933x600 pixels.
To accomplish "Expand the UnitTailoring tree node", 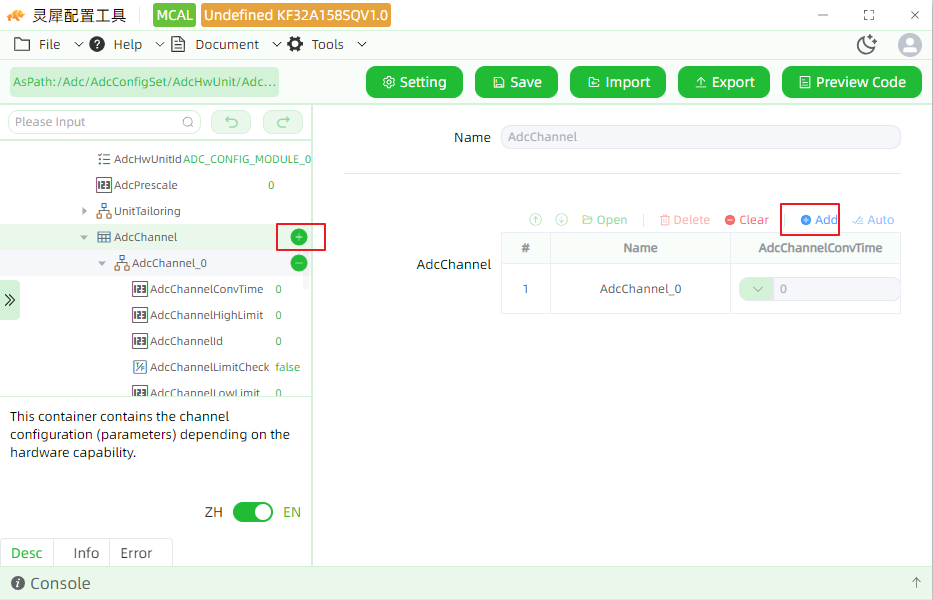I will point(84,211).
